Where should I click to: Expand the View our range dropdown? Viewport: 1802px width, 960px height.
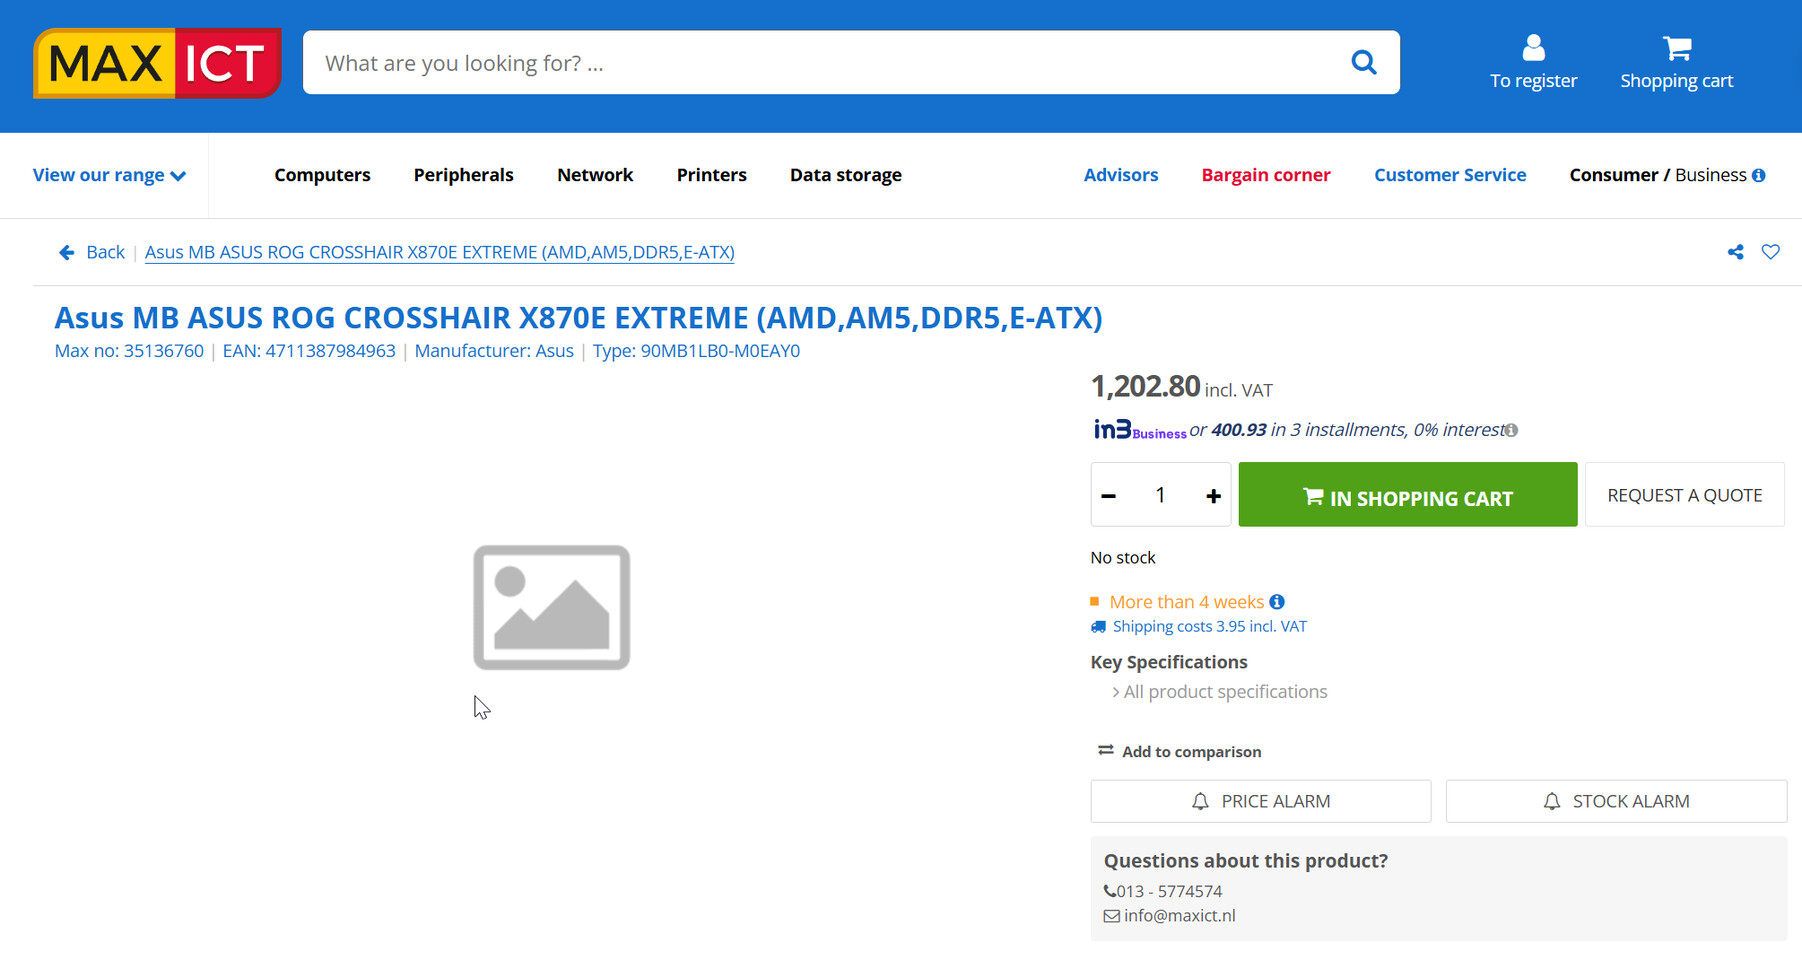click(x=109, y=175)
